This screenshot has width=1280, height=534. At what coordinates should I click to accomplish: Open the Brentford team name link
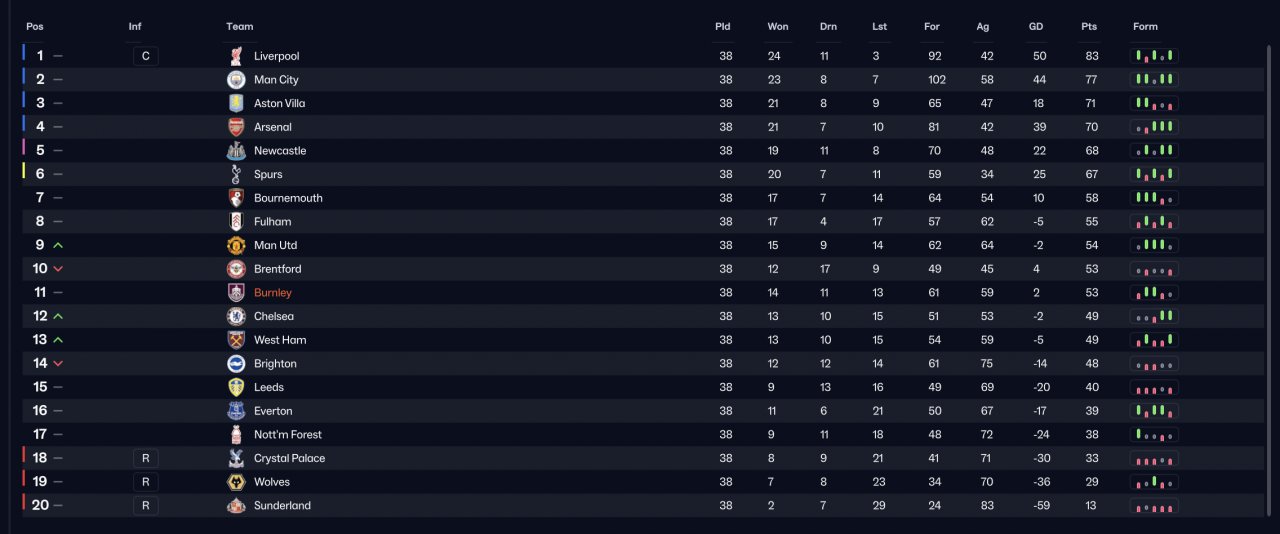pos(278,269)
